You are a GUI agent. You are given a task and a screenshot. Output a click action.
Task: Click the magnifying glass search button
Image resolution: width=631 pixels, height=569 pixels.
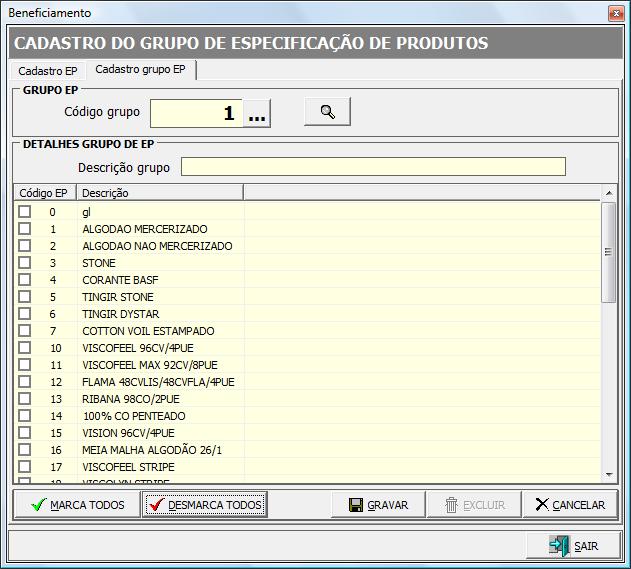[x=328, y=112]
